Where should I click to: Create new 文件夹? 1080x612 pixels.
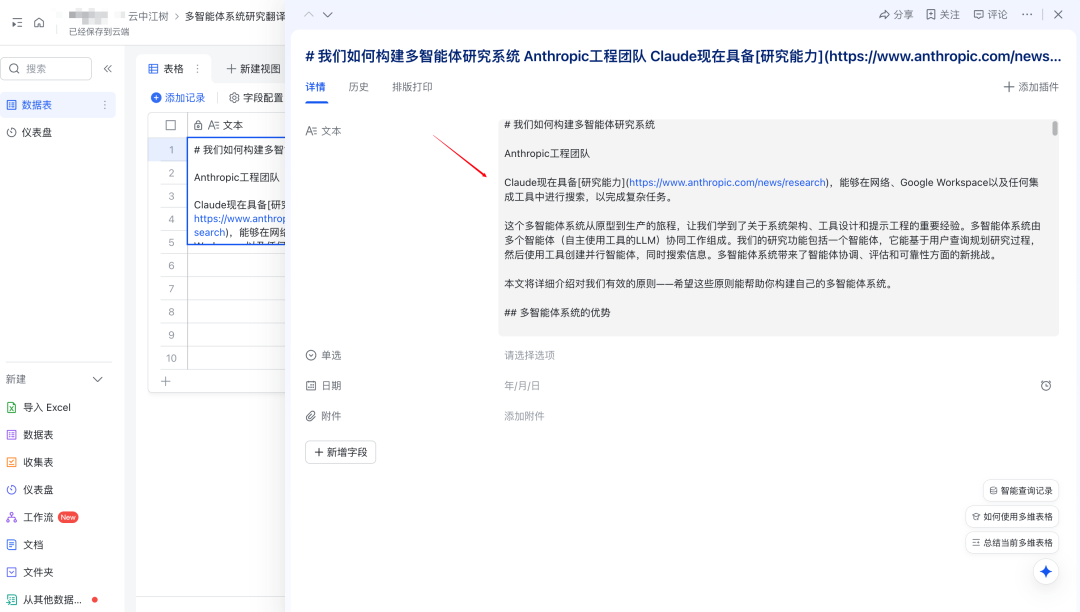(30, 573)
